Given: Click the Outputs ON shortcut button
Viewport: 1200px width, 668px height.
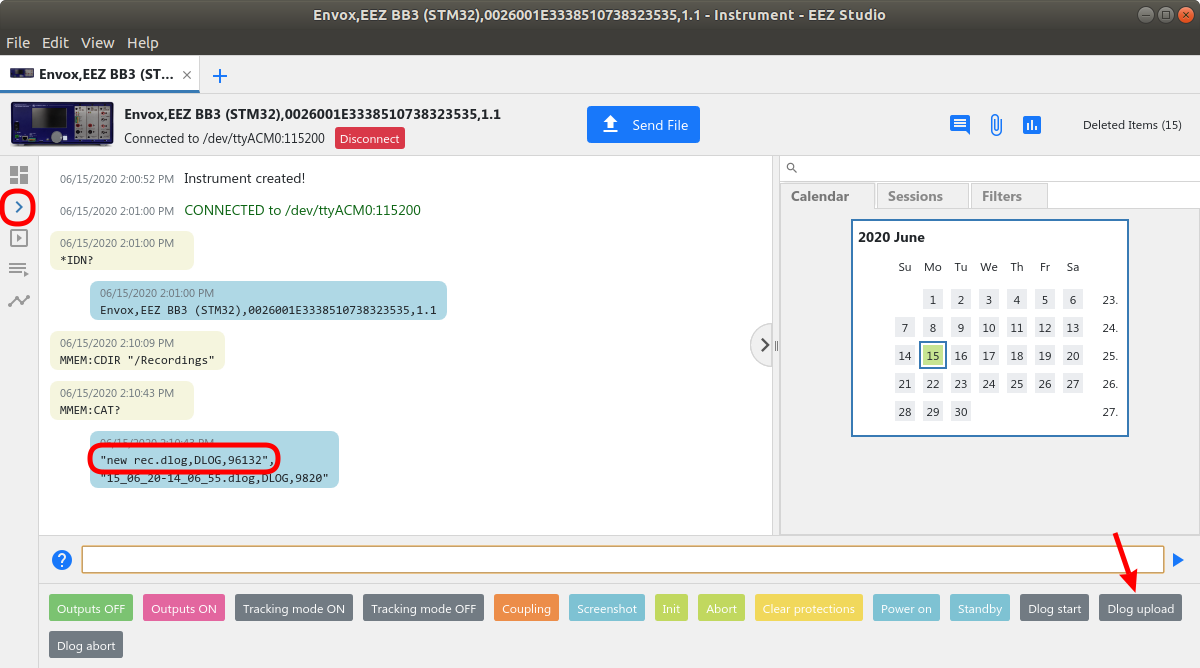Looking at the screenshot, I should coord(184,608).
